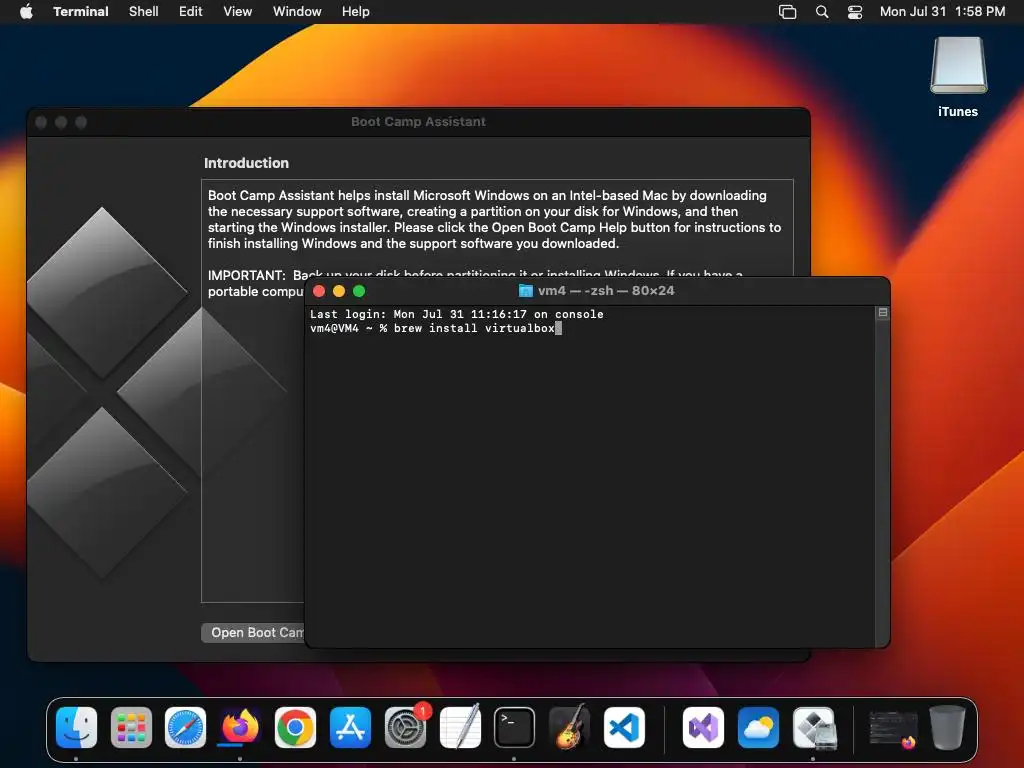
Task: Zoom the Terminal window with green button
Action: point(359,291)
